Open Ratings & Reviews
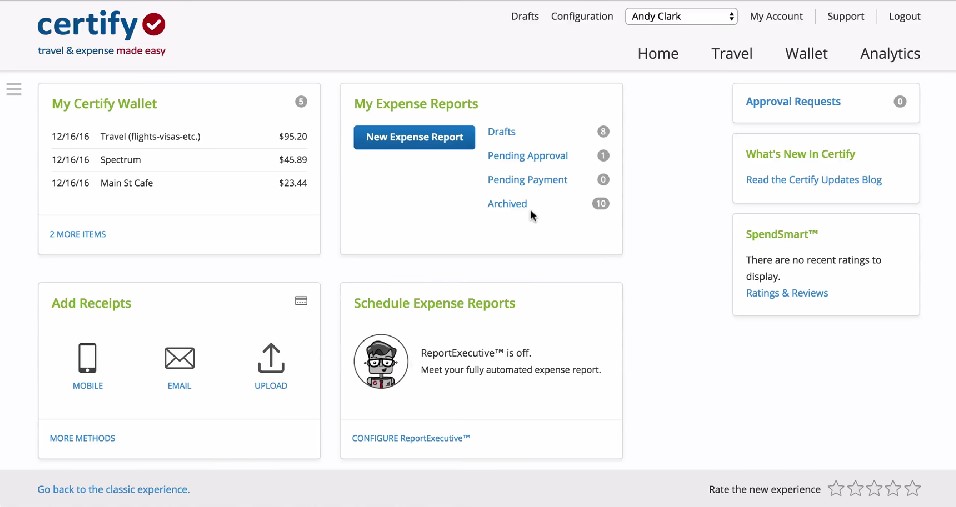Viewport: 956px width, 507px height. point(787,293)
